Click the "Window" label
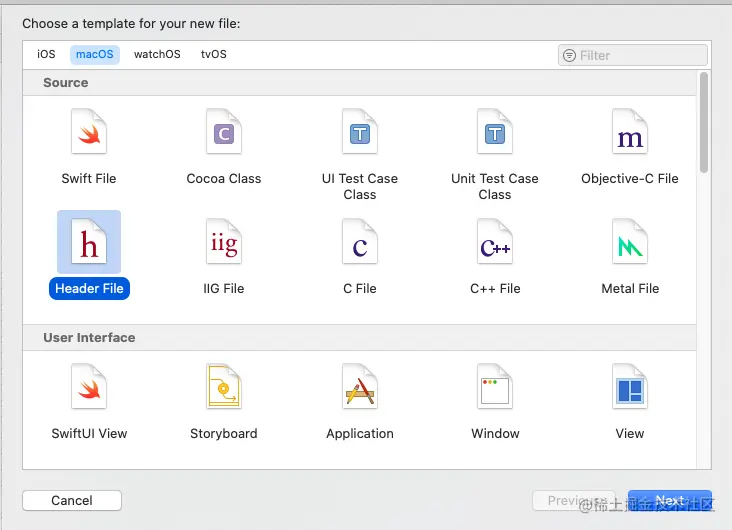This screenshot has width=732, height=530. coord(495,433)
